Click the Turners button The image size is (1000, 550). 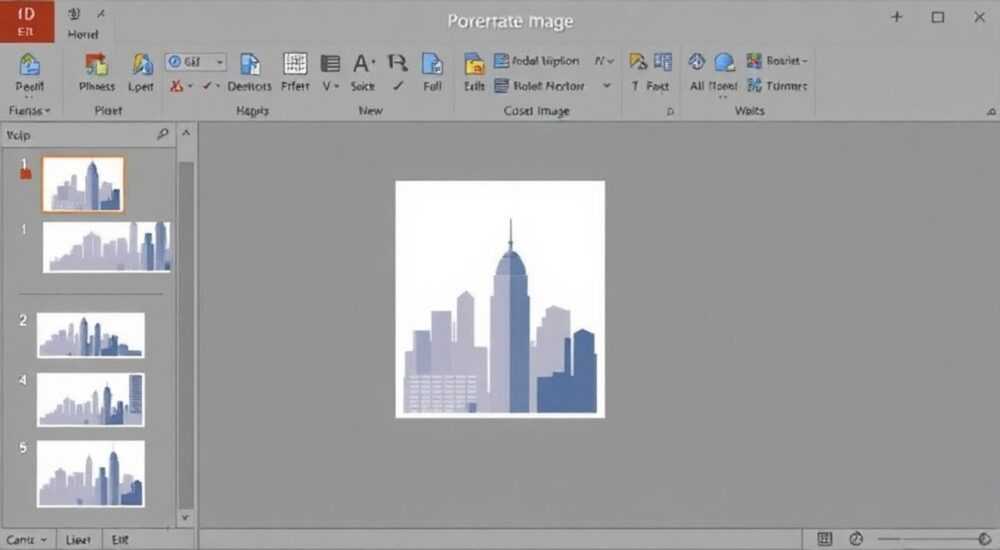point(777,85)
